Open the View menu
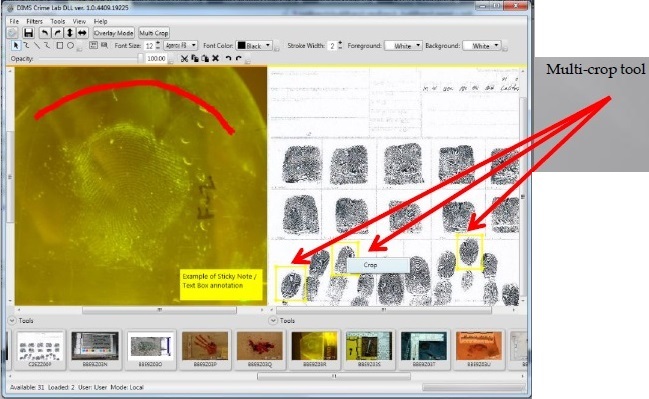 tap(79, 21)
